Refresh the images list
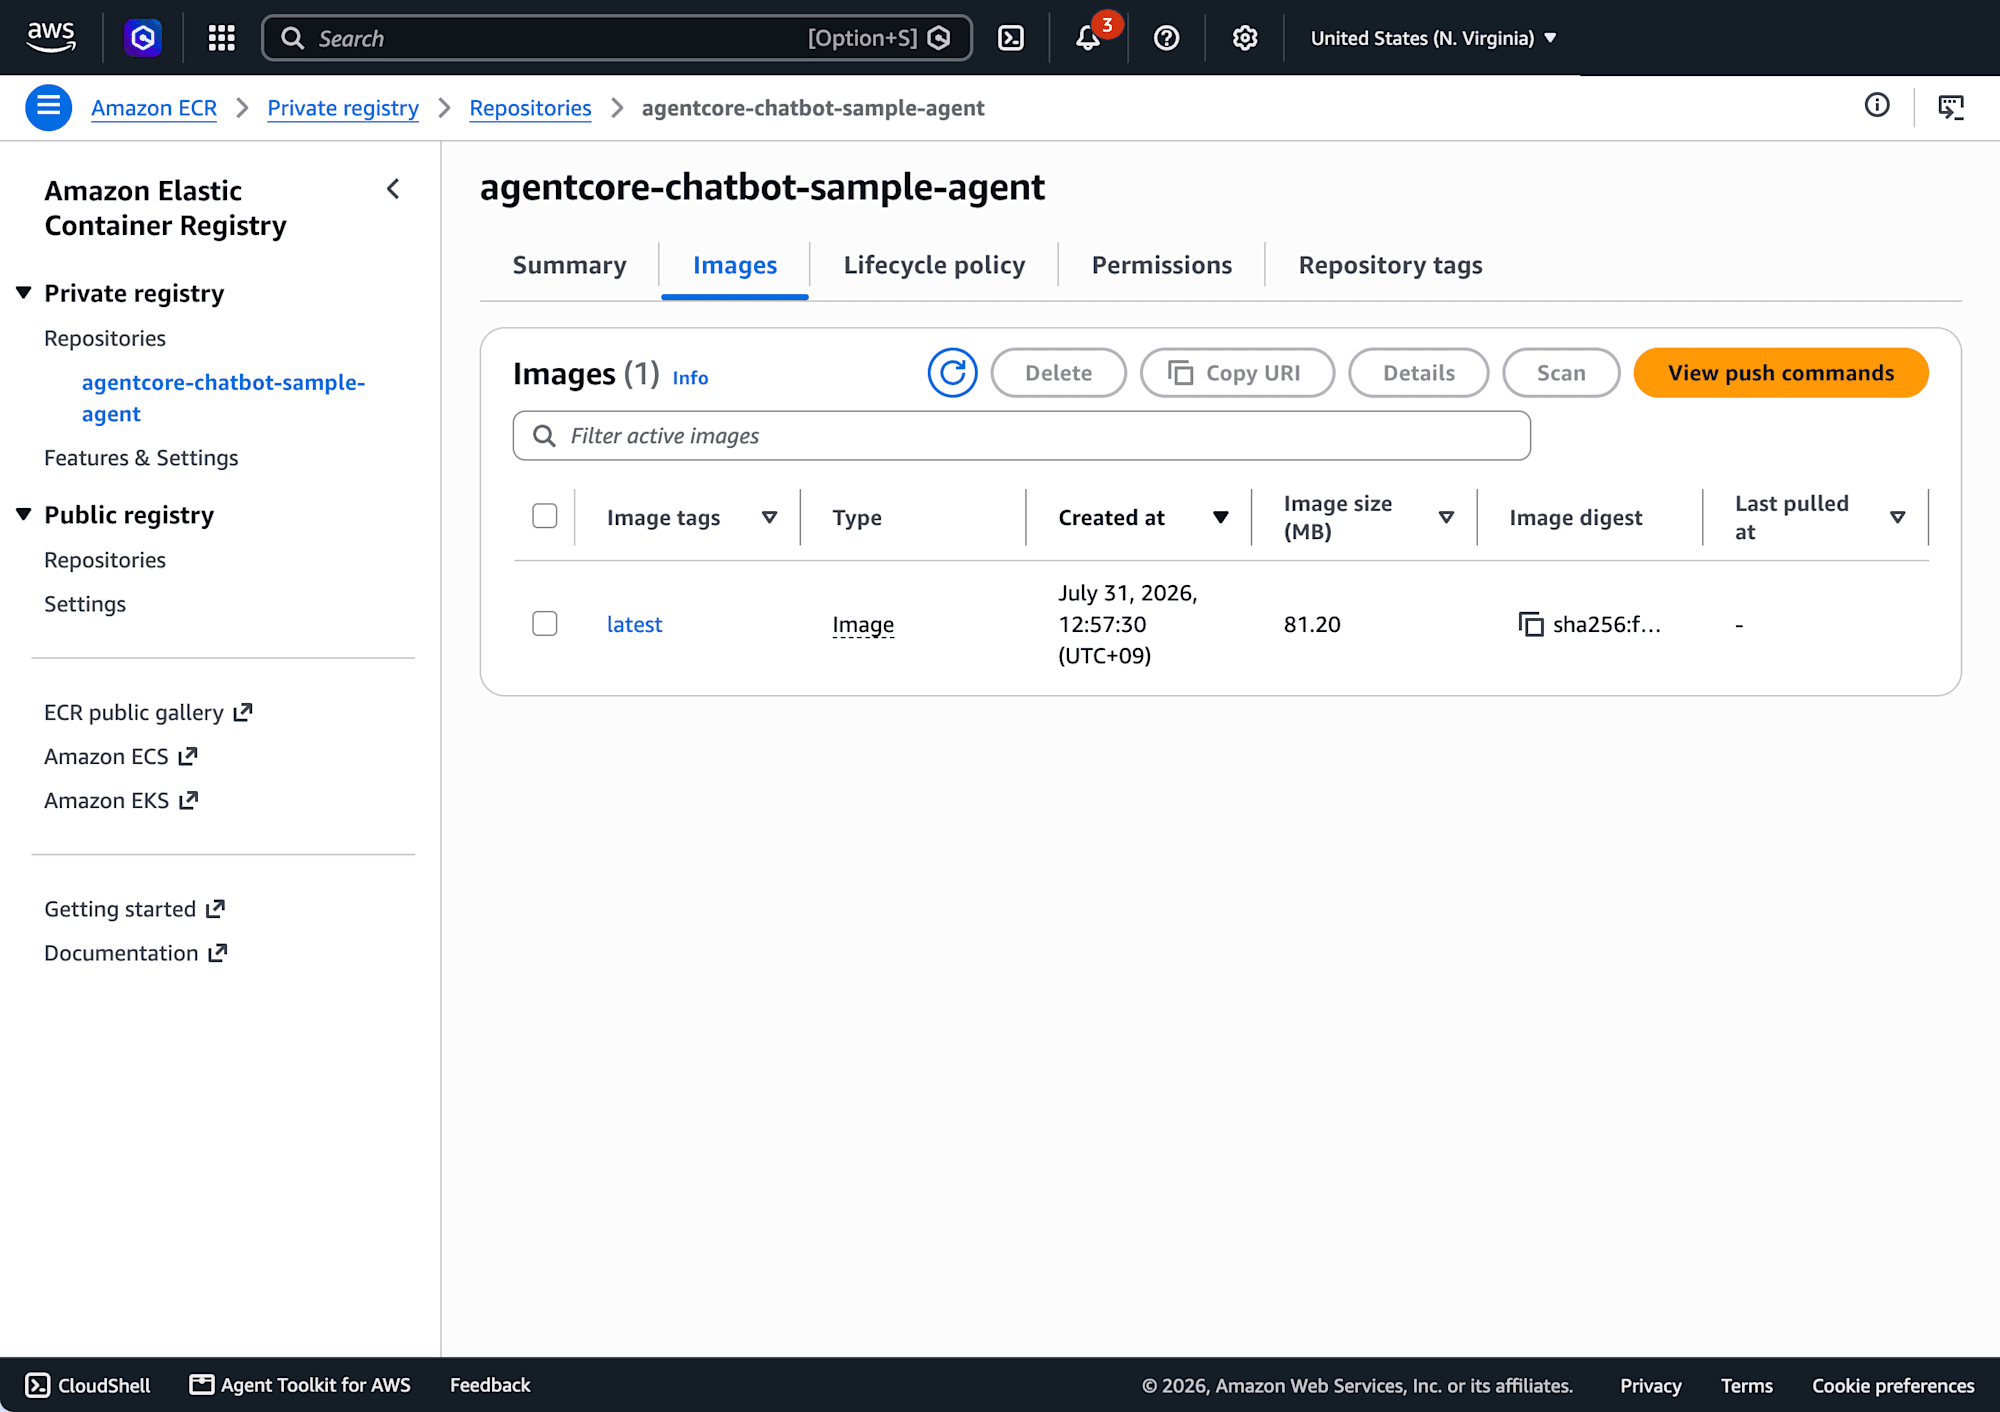Viewport: 2000px width, 1412px height. (x=952, y=373)
